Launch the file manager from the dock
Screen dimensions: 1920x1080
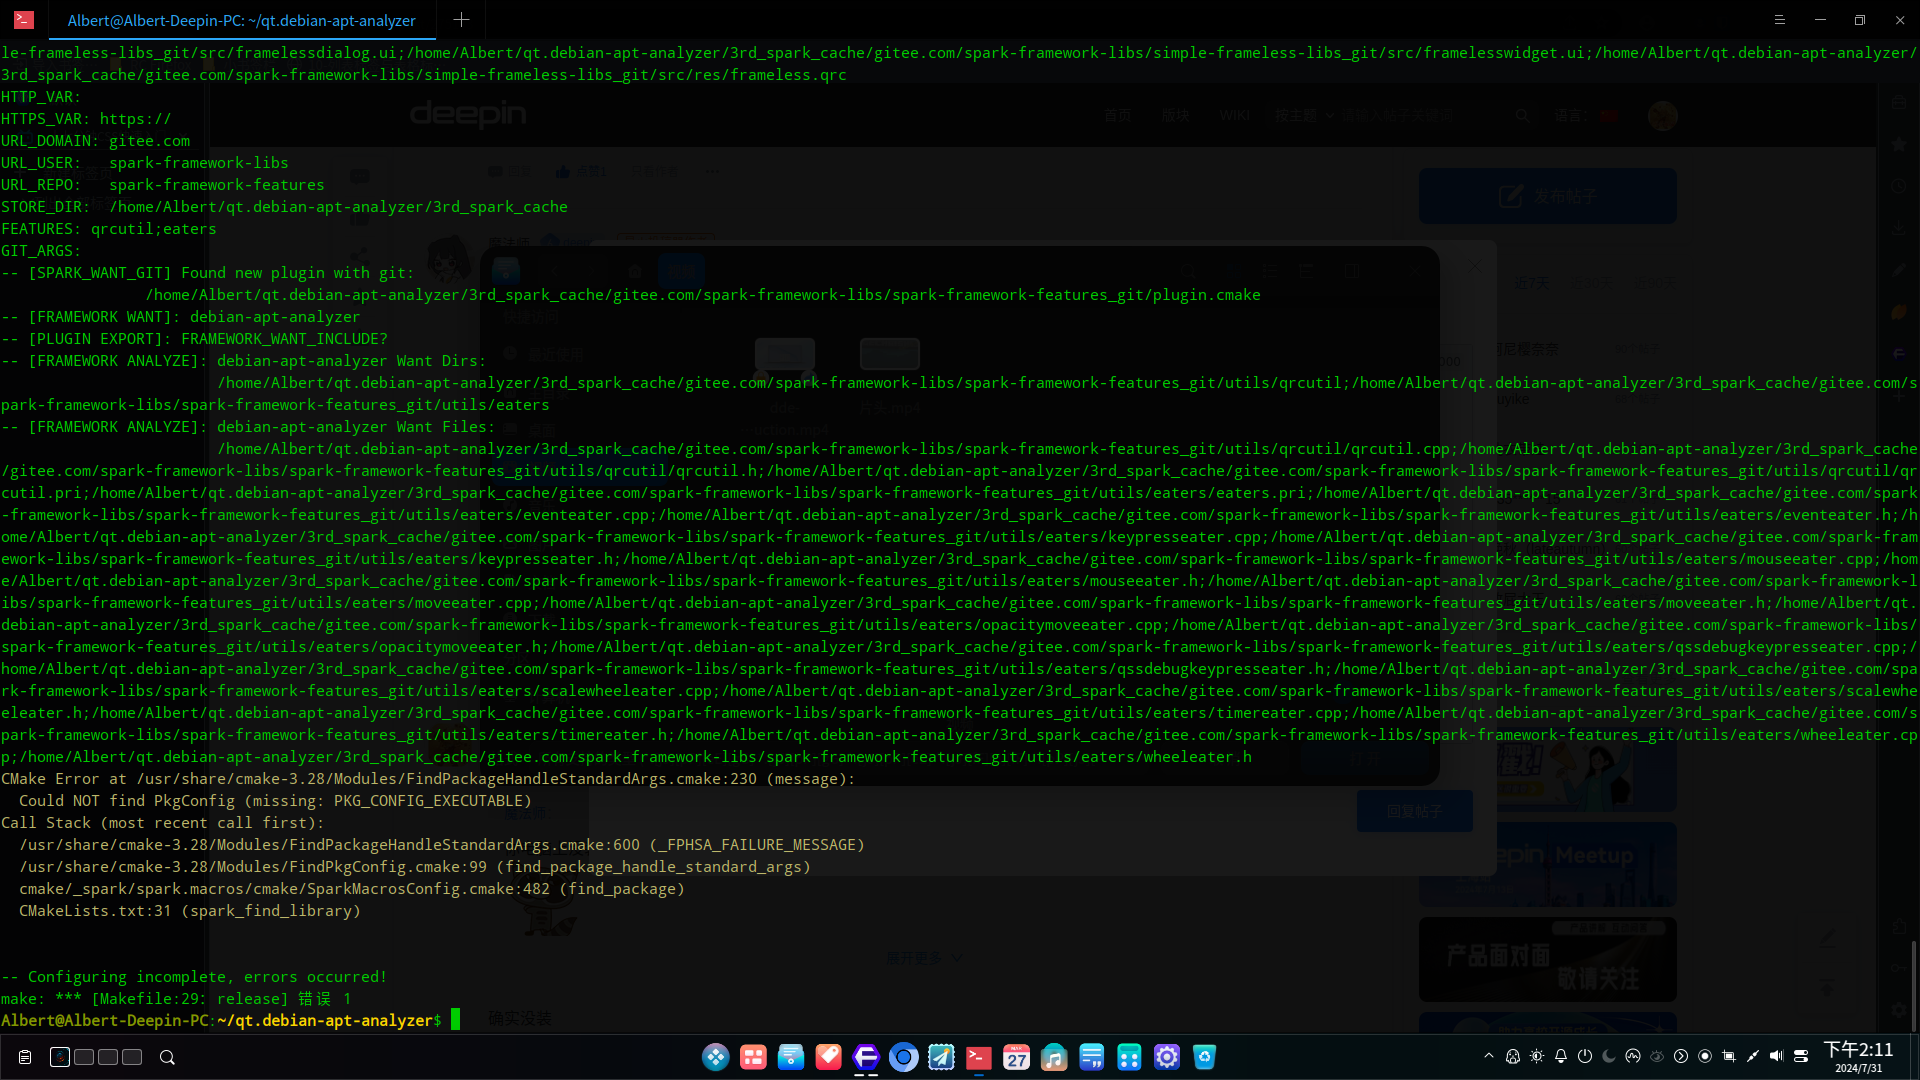pyautogui.click(x=791, y=1057)
